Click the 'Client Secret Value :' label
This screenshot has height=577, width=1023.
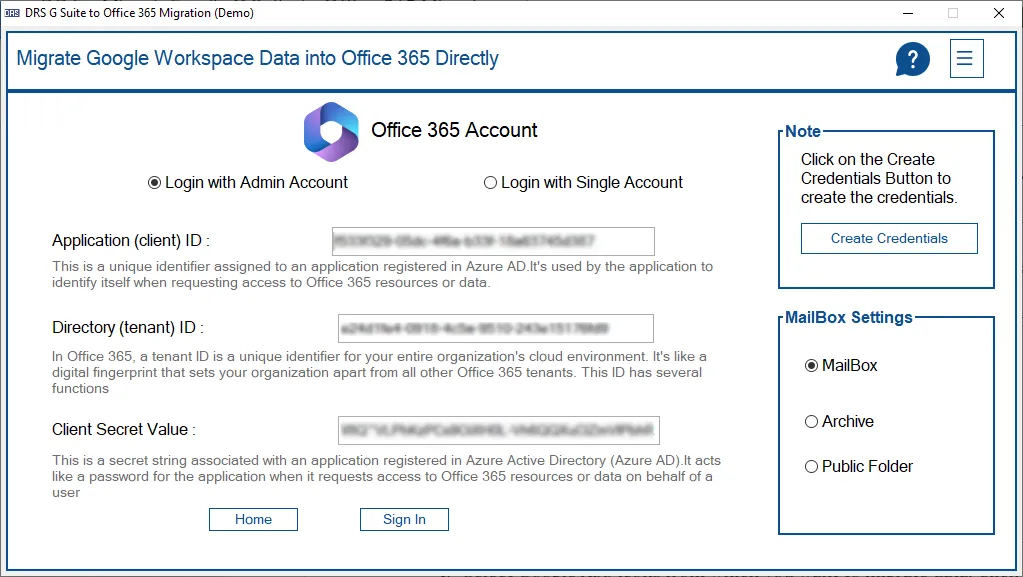point(124,429)
